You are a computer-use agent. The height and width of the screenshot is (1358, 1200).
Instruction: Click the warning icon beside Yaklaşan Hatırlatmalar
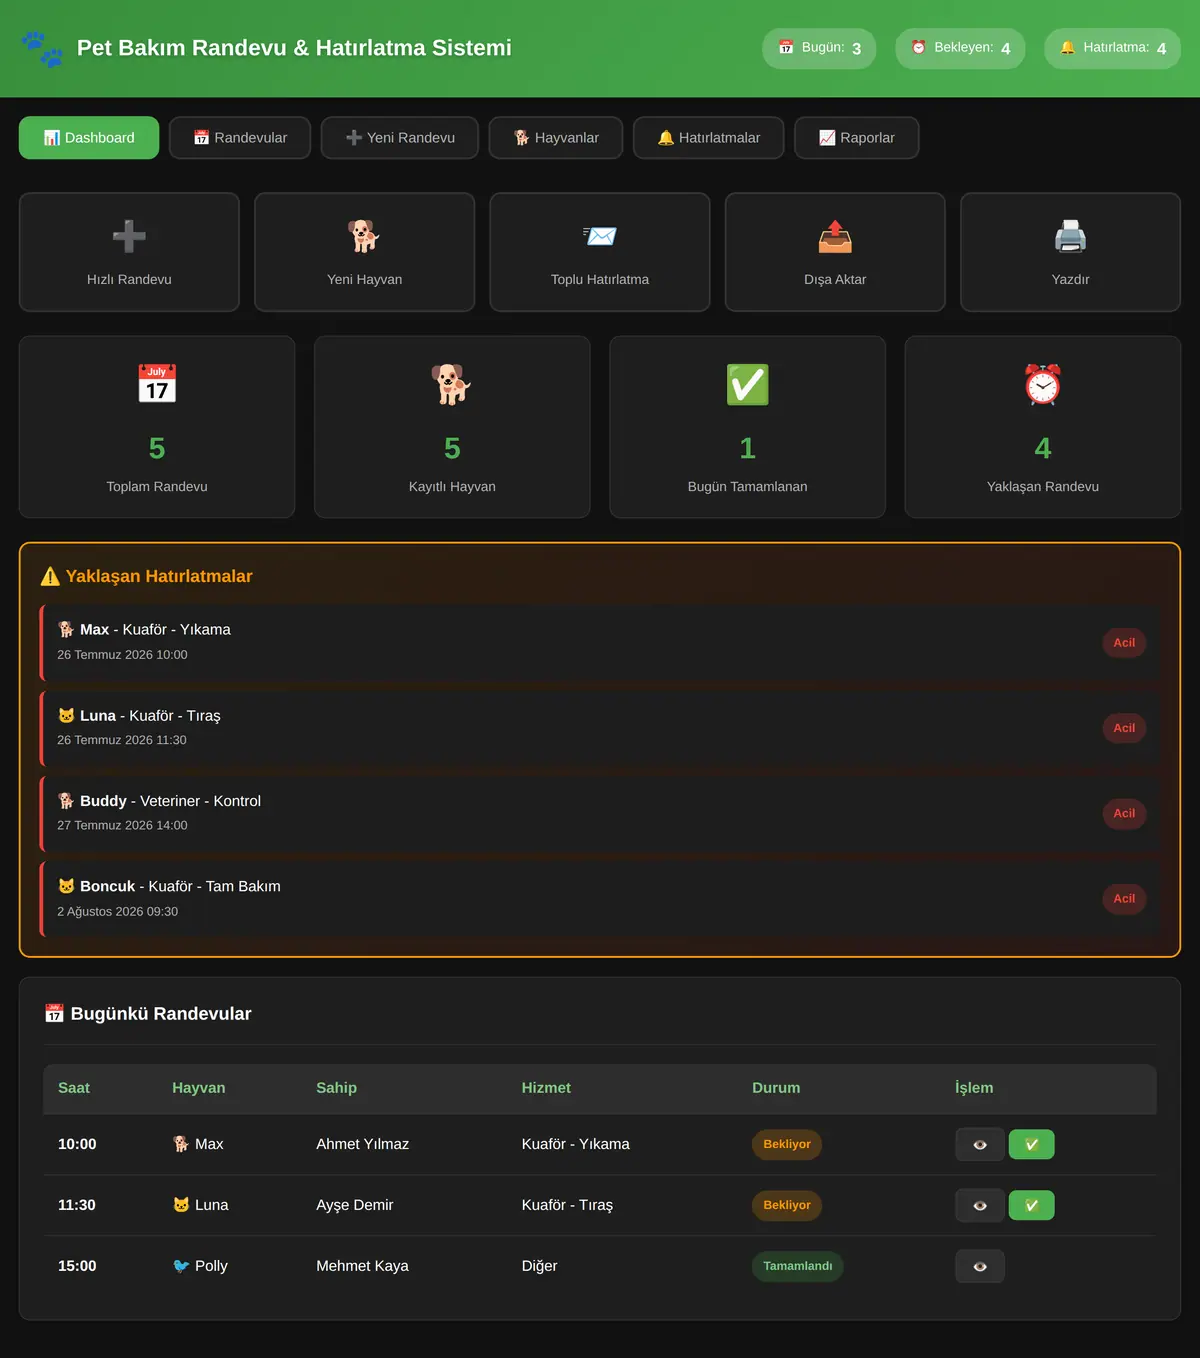click(50, 576)
